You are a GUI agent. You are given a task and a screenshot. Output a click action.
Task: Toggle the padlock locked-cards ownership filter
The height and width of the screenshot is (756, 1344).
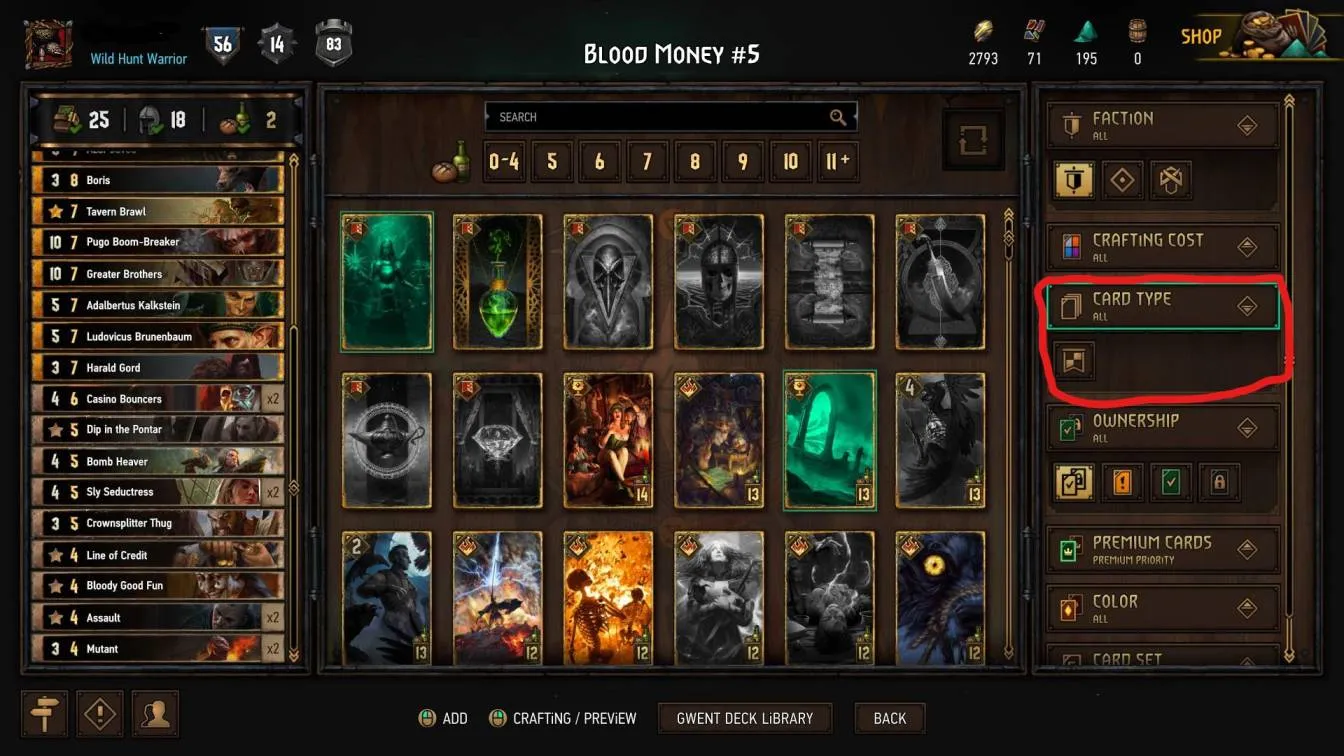point(1219,483)
